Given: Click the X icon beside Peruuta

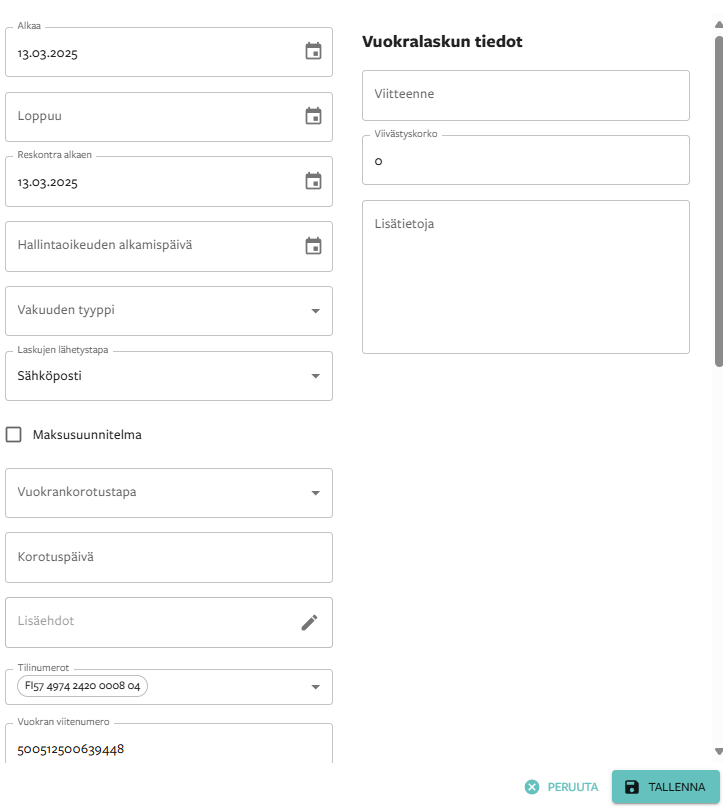Looking at the screenshot, I should pos(532,787).
